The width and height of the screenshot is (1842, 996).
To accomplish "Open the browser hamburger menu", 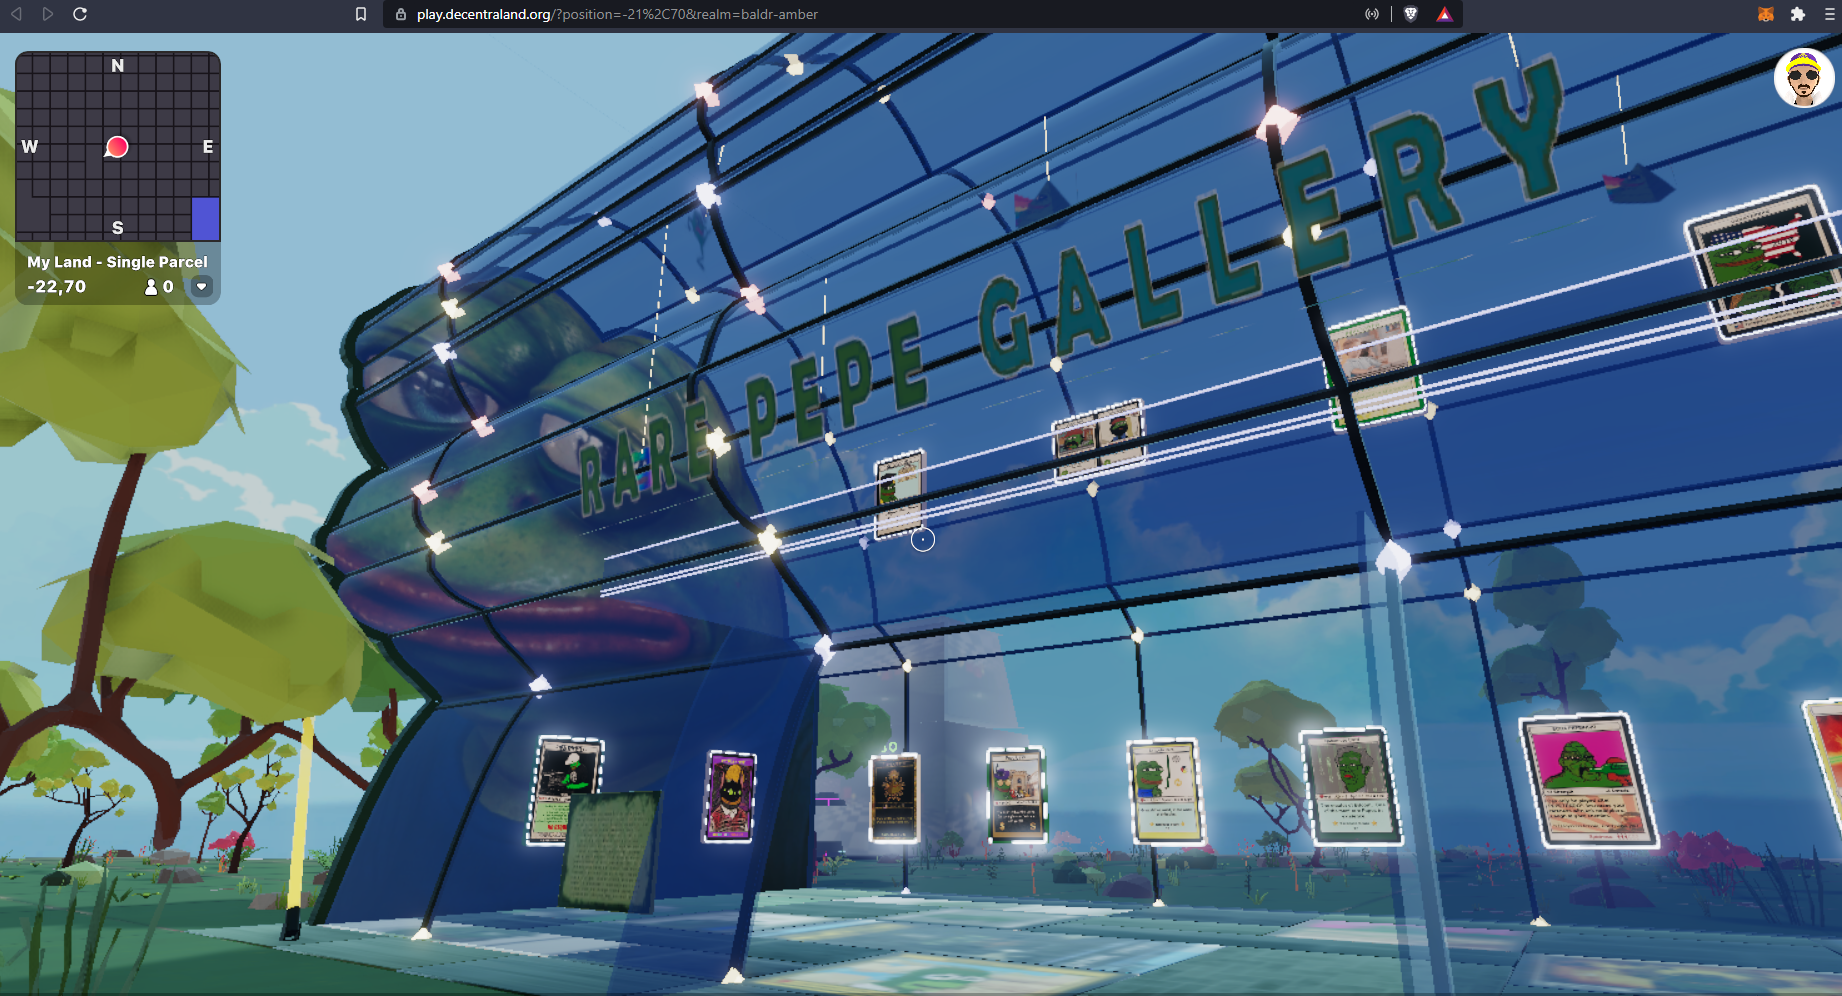I will coord(1830,14).
